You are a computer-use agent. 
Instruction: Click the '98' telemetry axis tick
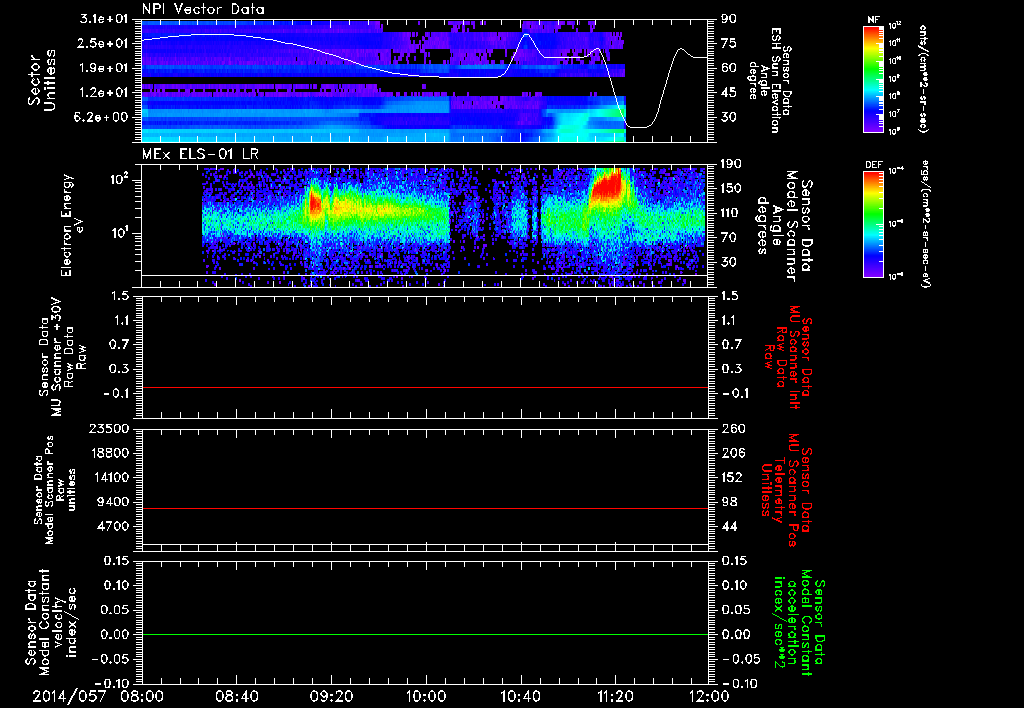729,502
